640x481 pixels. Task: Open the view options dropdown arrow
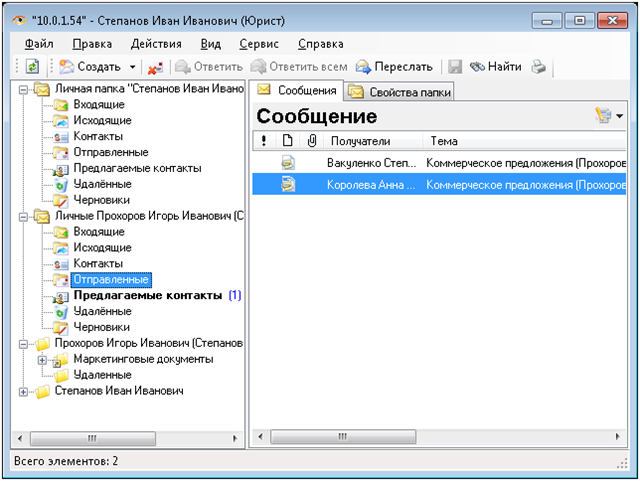[x=619, y=116]
